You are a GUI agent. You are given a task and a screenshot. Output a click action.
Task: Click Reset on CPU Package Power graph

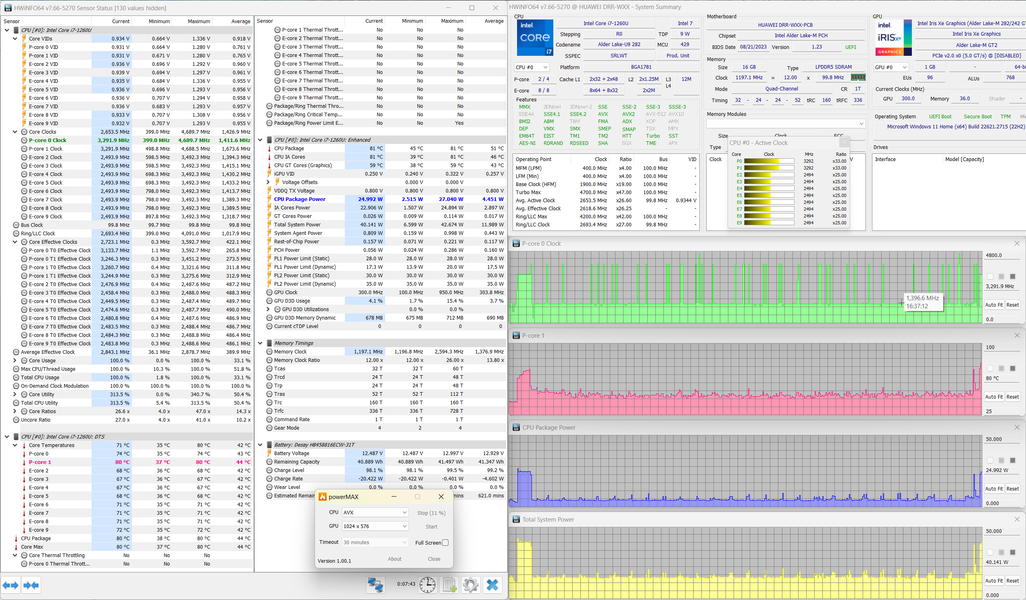pyautogui.click(x=1012, y=488)
